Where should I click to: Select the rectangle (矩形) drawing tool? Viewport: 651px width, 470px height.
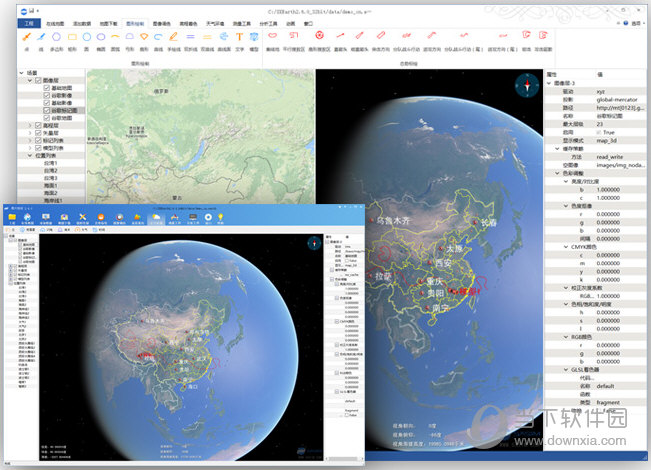pos(74,37)
